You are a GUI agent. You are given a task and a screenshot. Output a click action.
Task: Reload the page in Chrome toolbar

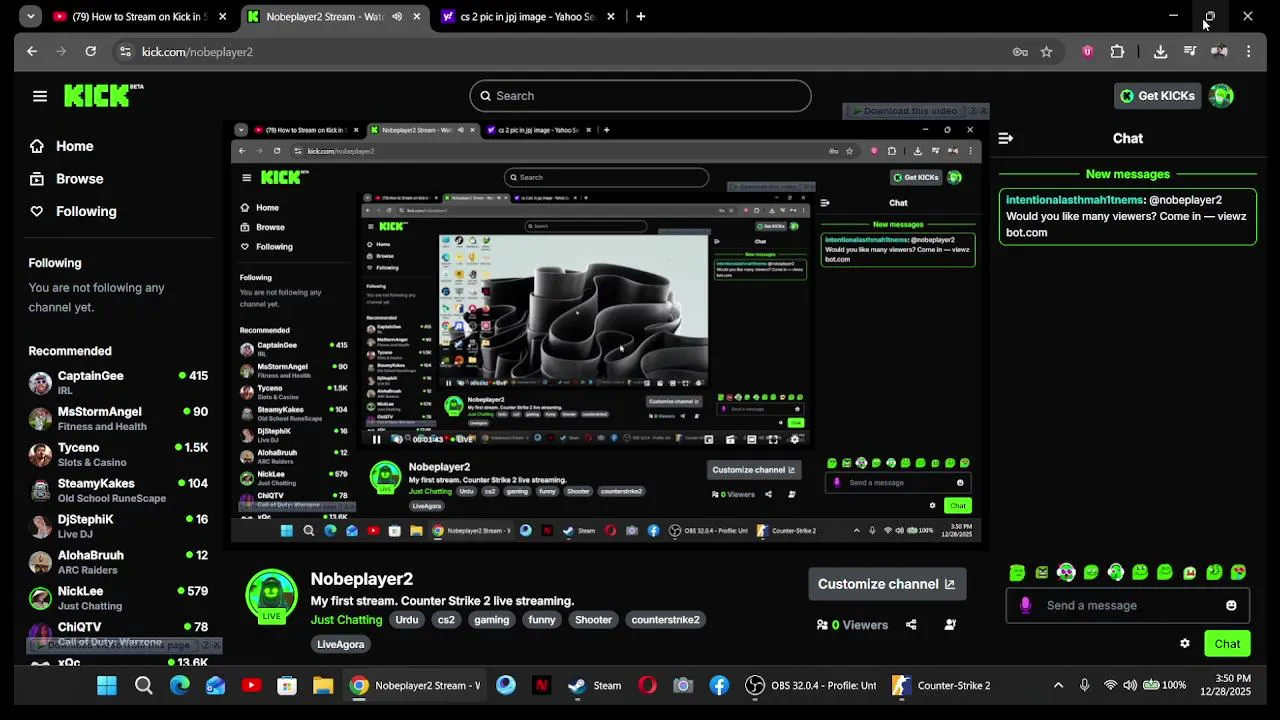click(91, 51)
